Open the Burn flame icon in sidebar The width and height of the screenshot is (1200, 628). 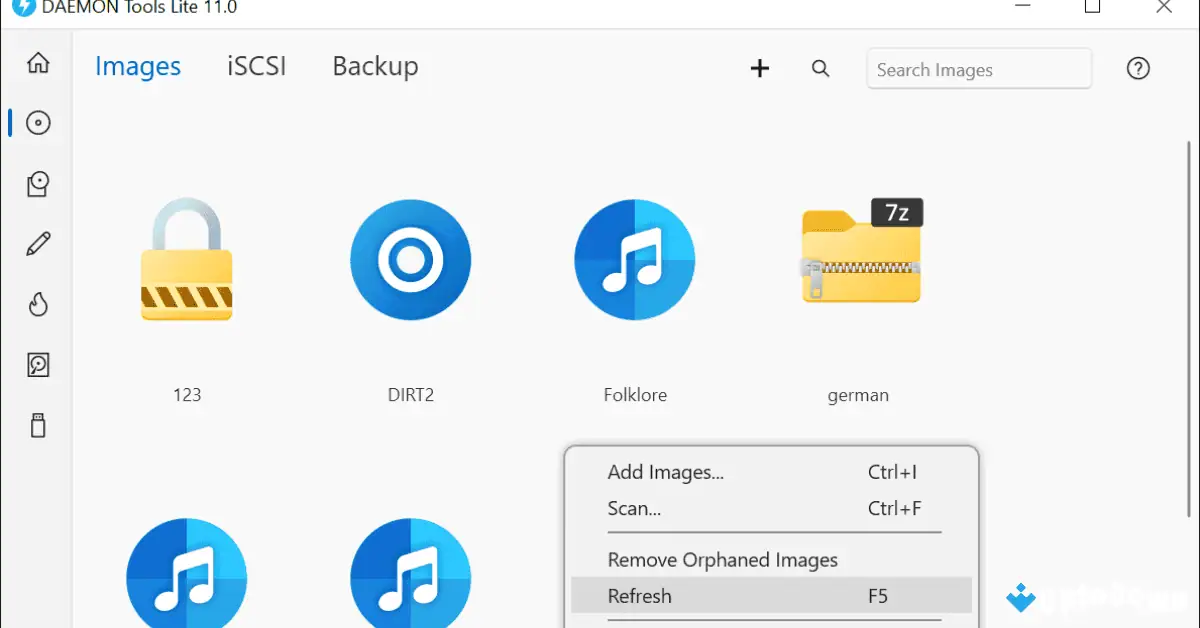(x=37, y=304)
